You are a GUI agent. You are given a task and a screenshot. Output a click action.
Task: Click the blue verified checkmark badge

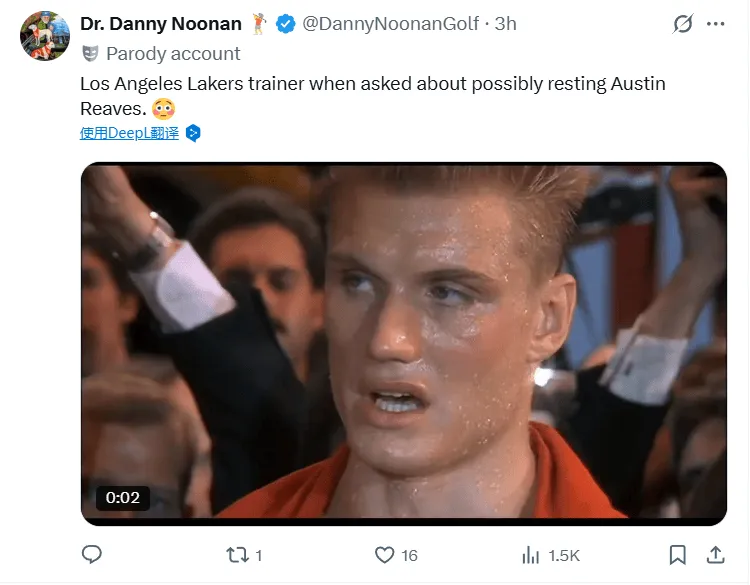(285, 24)
